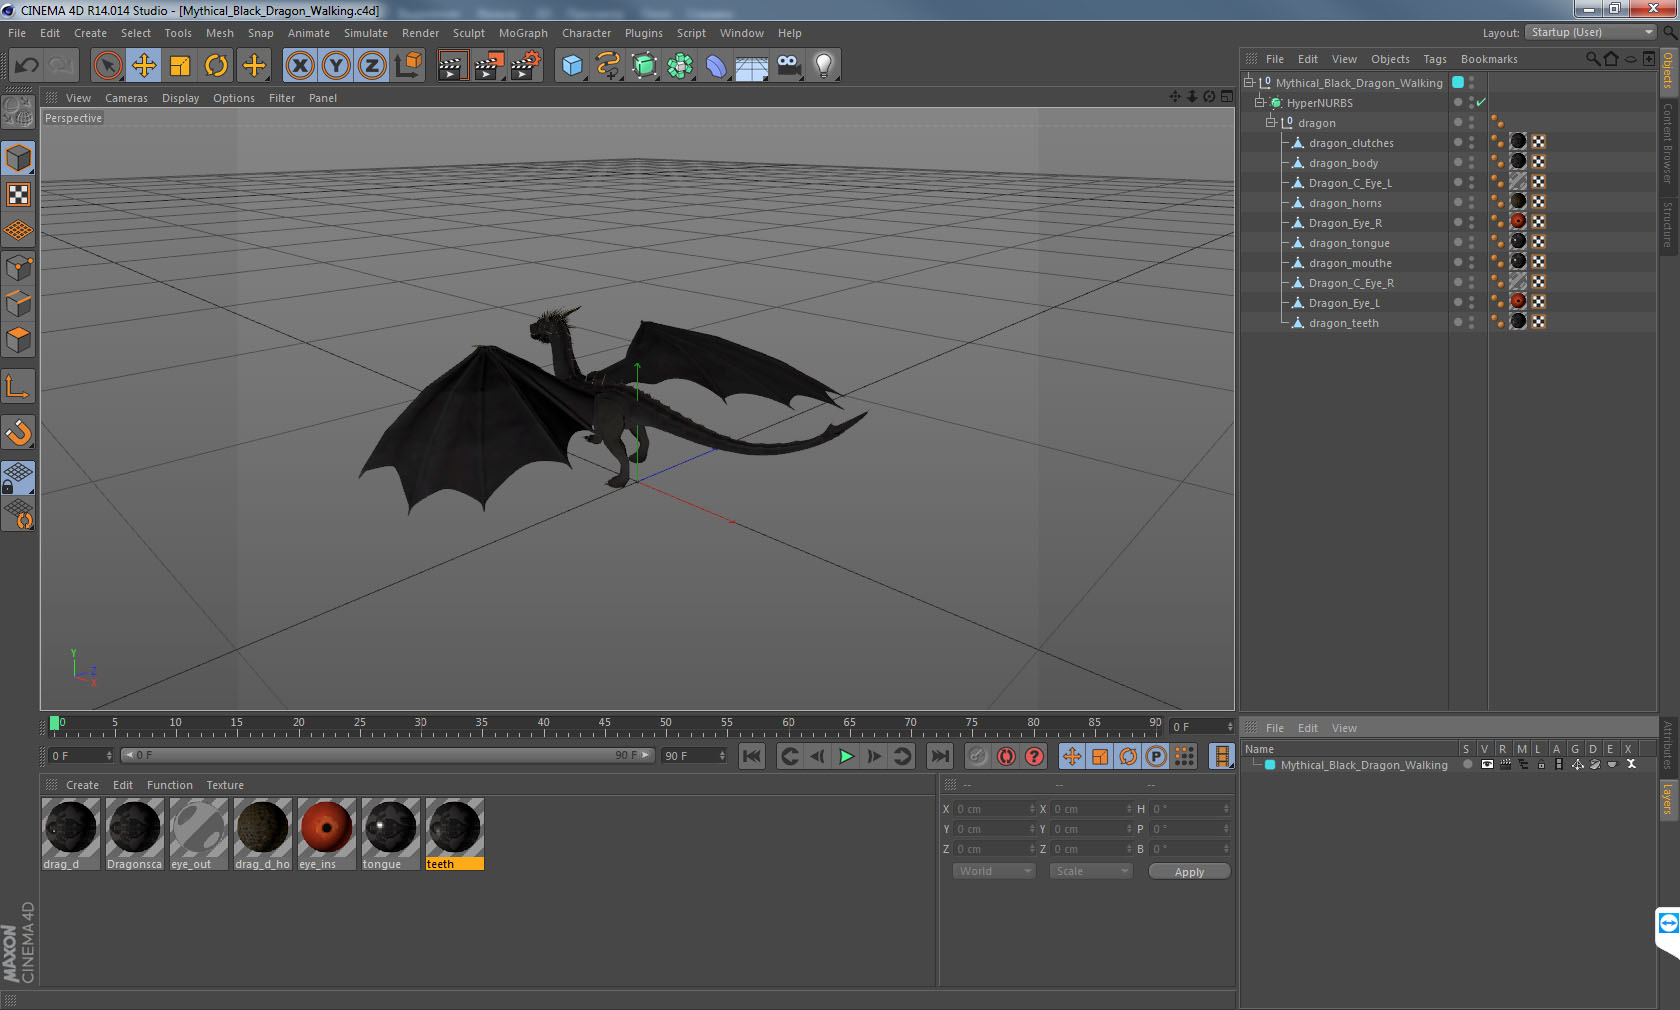Select the eye_ins material swatch
Image resolution: width=1680 pixels, height=1010 pixels.
[x=326, y=828]
